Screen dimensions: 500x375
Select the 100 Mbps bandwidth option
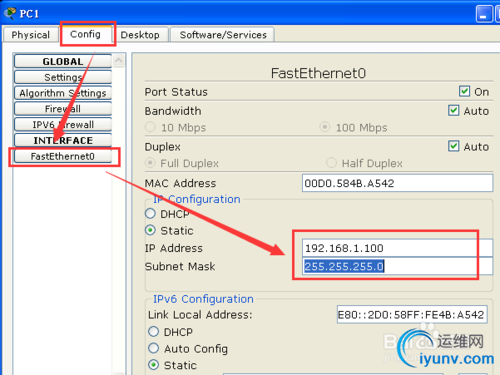[325, 127]
